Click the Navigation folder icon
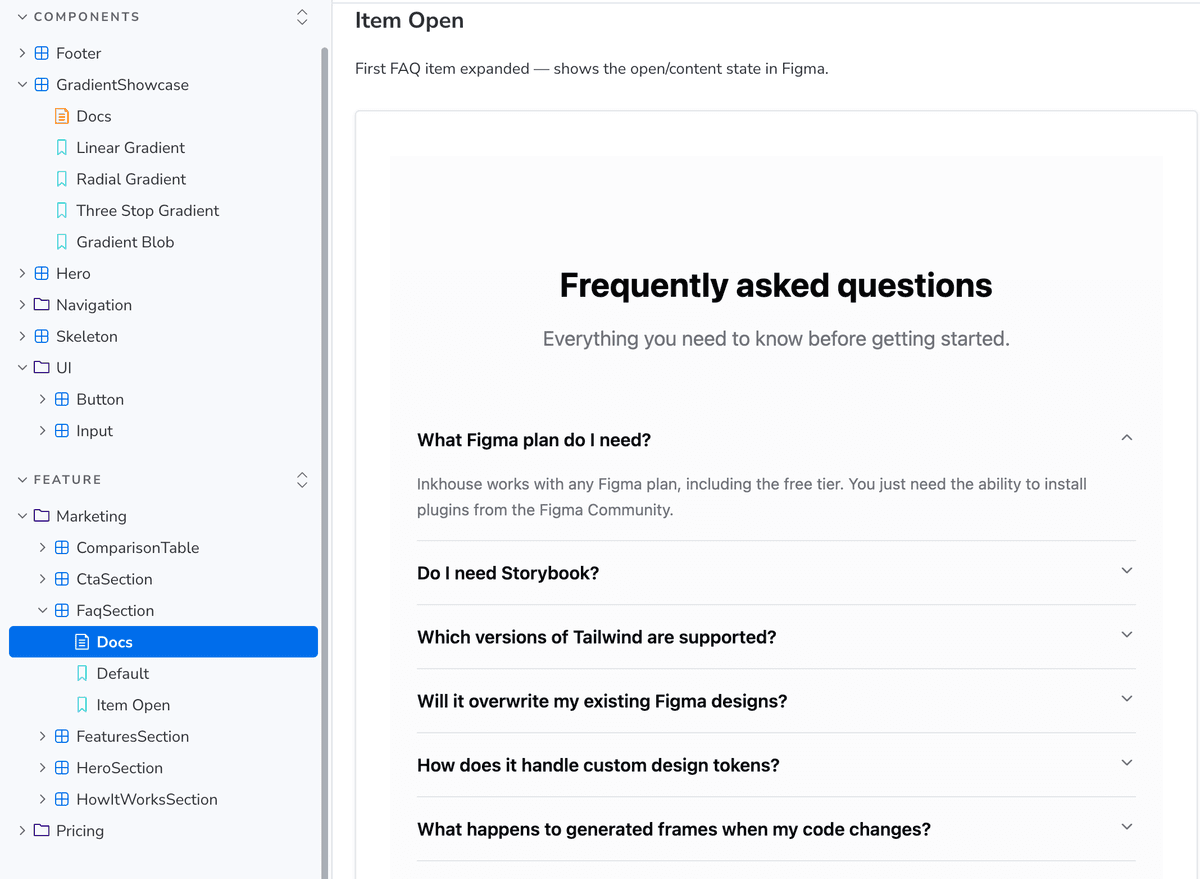 pyautogui.click(x=41, y=305)
